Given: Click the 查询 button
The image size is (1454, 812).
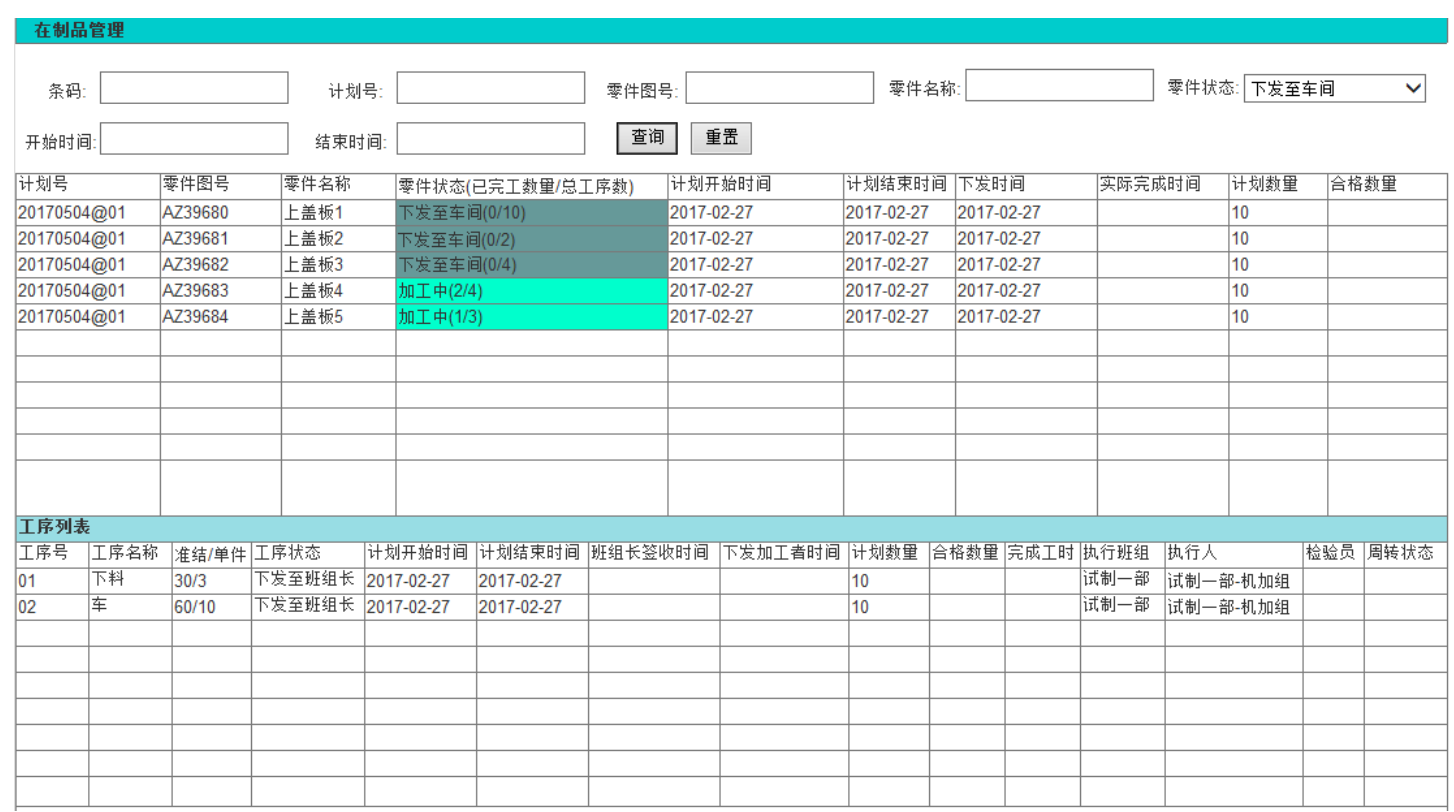Looking at the screenshot, I should (x=647, y=138).
